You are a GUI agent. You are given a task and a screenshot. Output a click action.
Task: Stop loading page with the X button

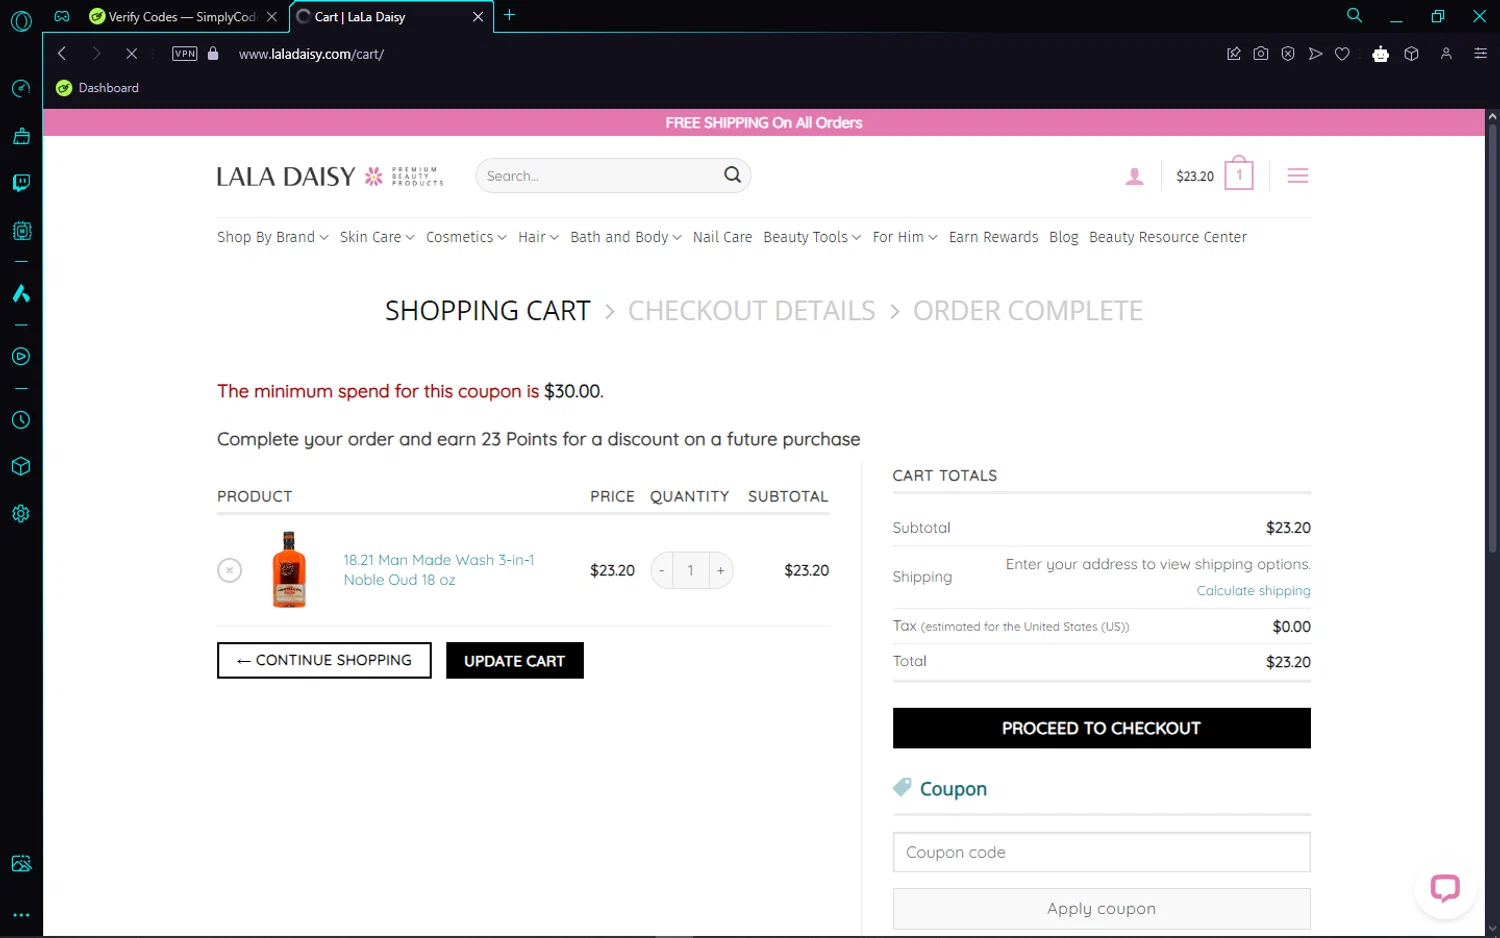click(x=131, y=54)
